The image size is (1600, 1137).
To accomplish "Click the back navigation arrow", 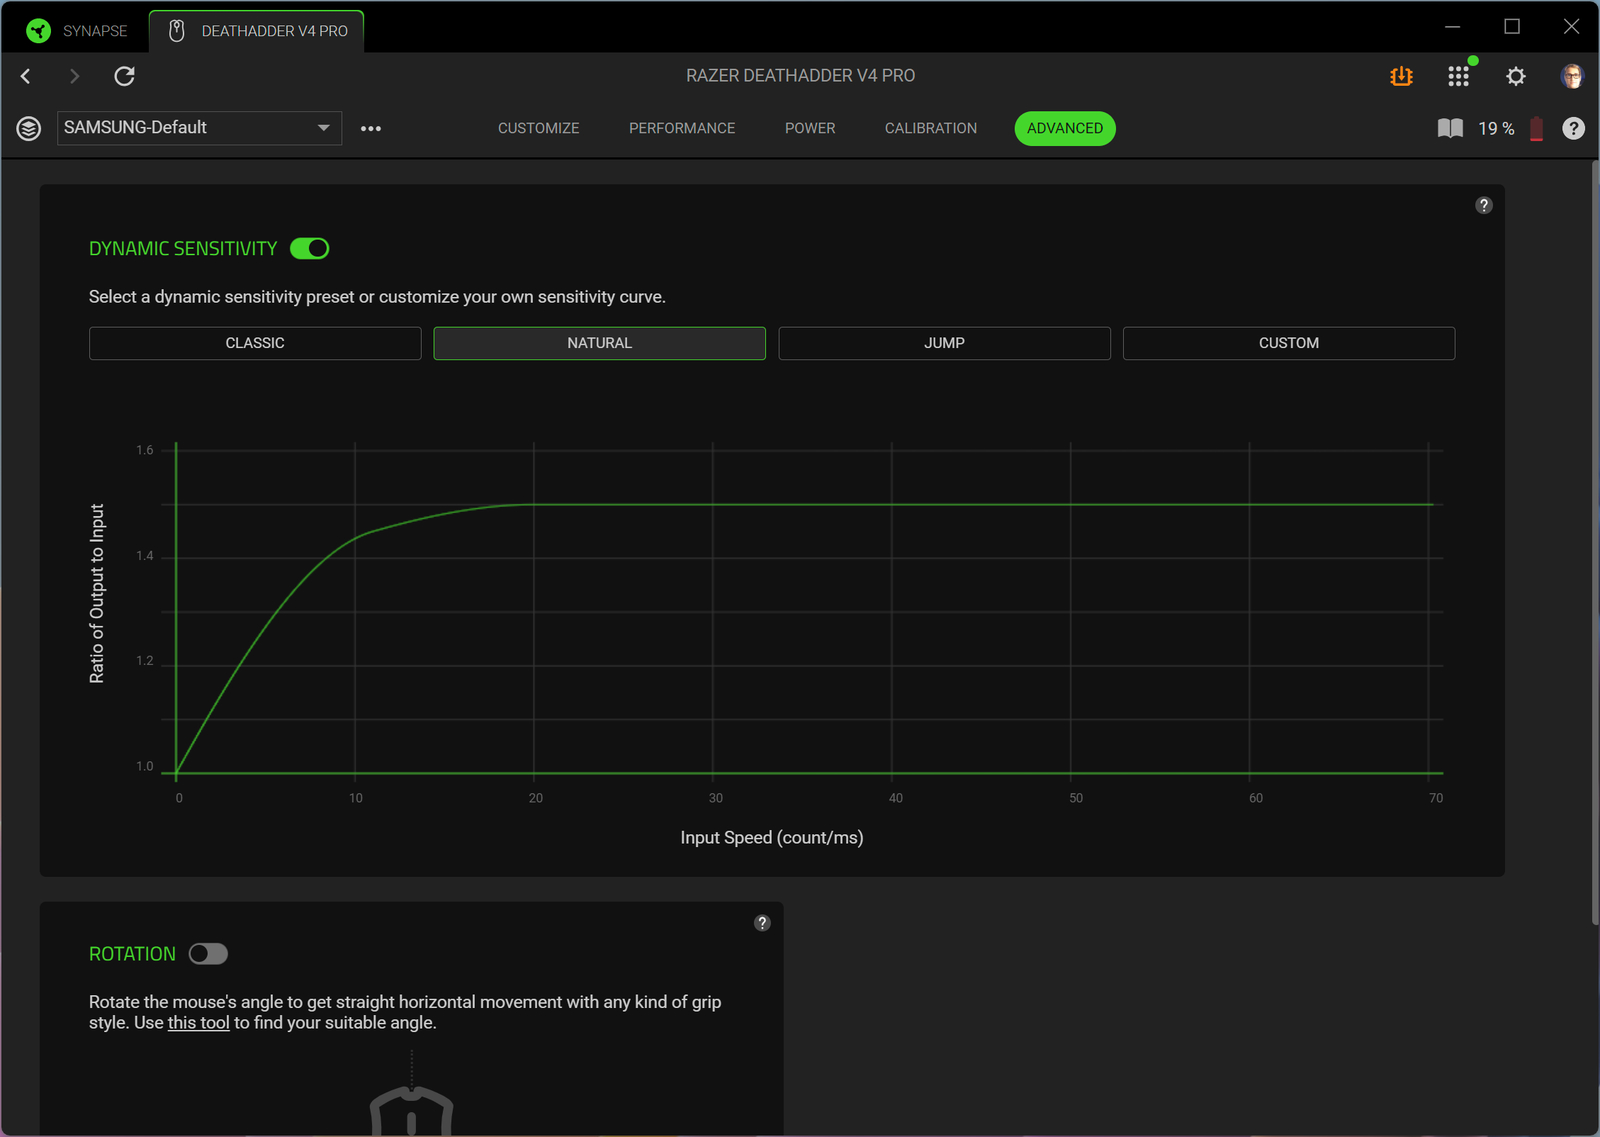I will [x=26, y=76].
